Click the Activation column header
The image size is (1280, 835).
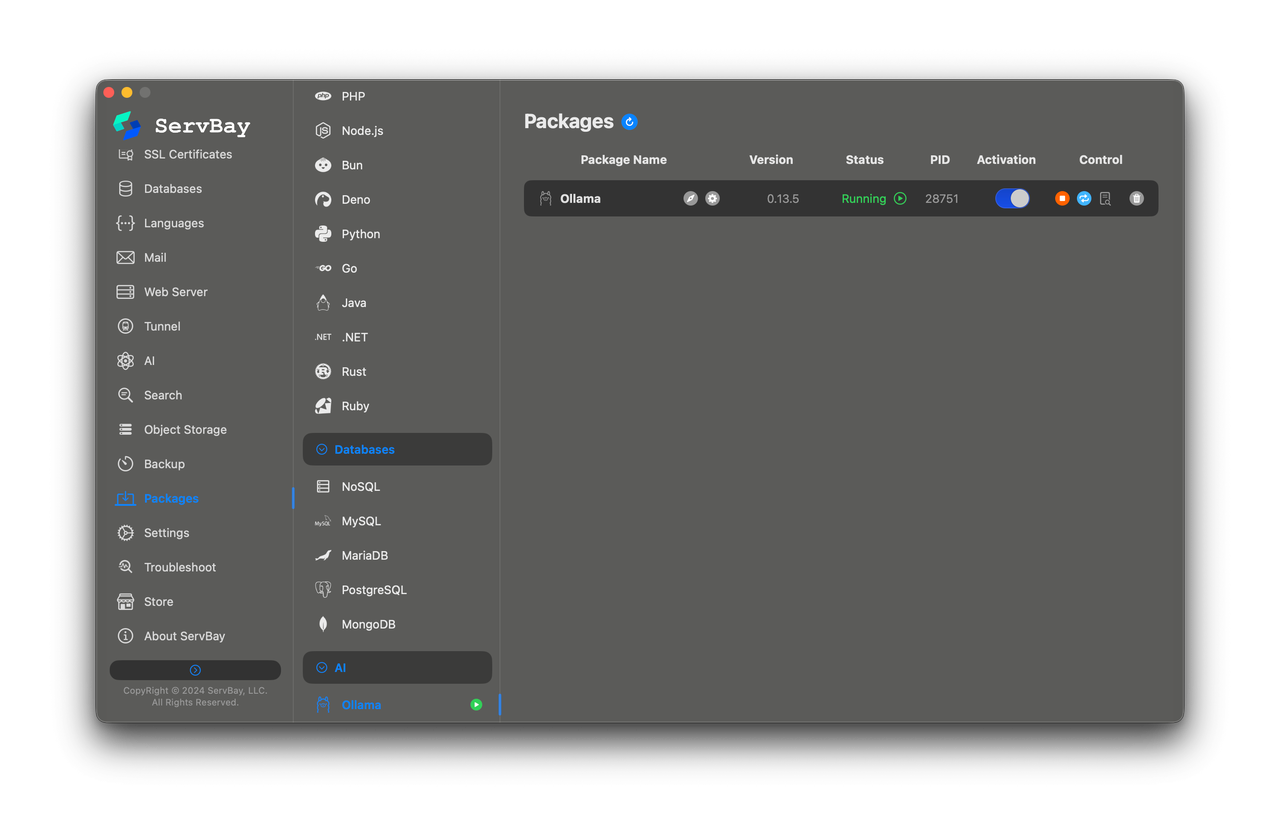(x=1006, y=160)
